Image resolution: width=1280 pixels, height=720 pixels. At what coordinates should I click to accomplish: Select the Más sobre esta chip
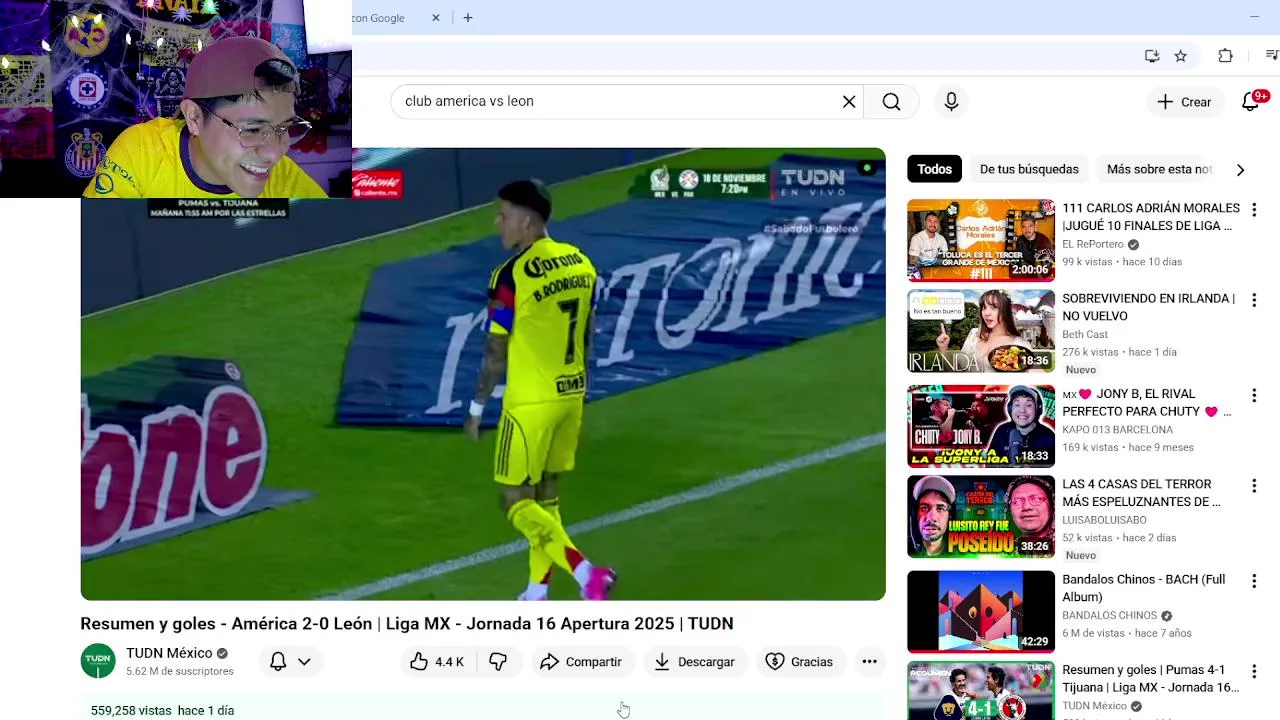point(1159,170)
